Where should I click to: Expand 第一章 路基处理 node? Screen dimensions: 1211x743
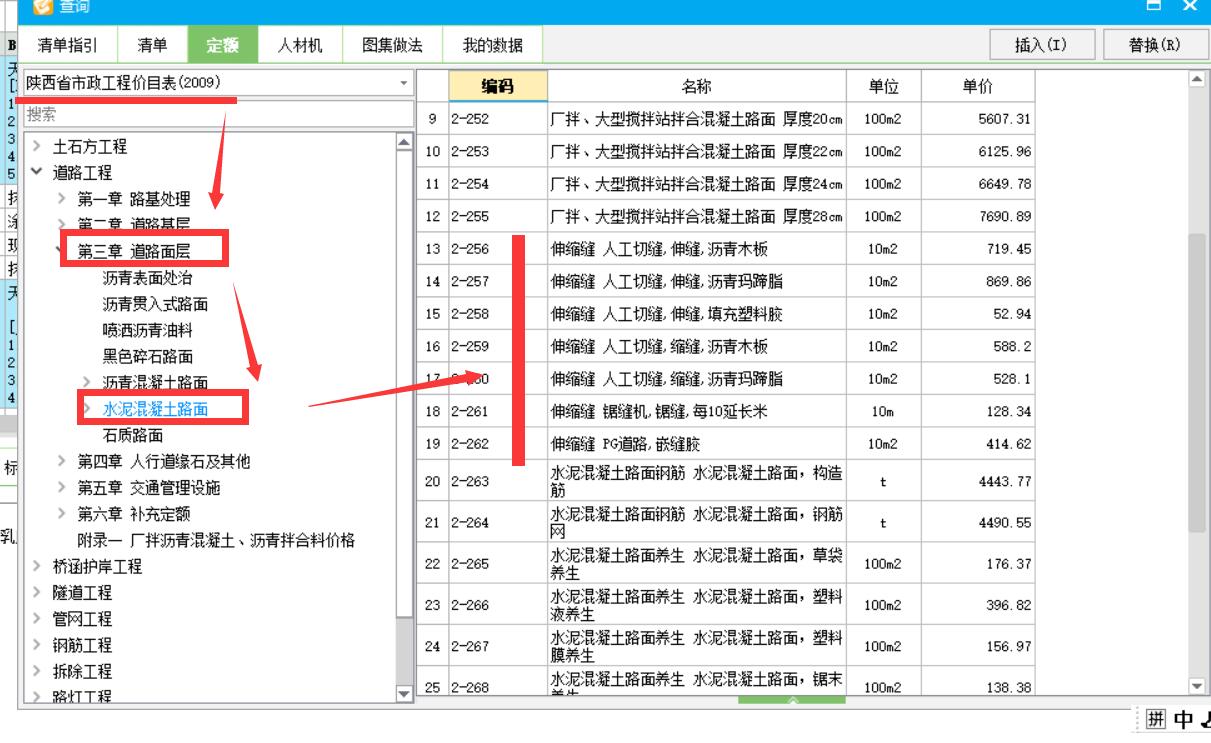tap(62, 199)
